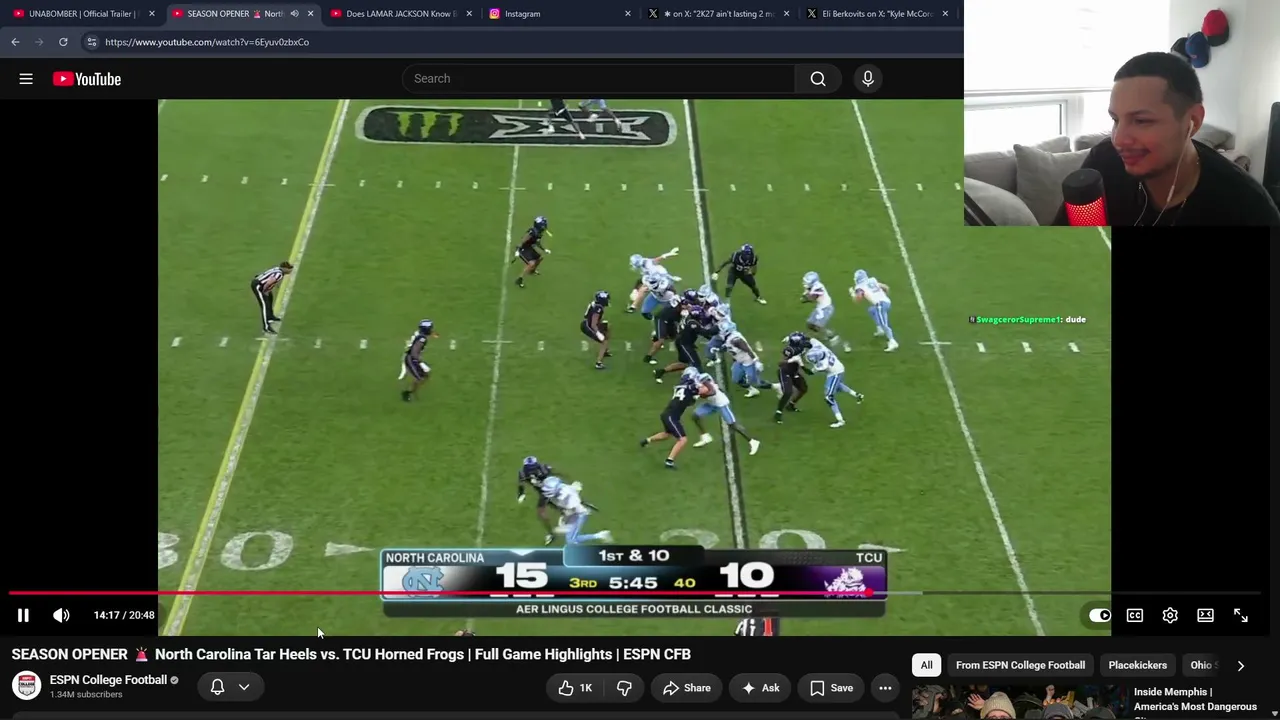Close the SEASON OPENER tab
Image resolution: width=1280 pixels, height=720 pixels.
[310, 14]
